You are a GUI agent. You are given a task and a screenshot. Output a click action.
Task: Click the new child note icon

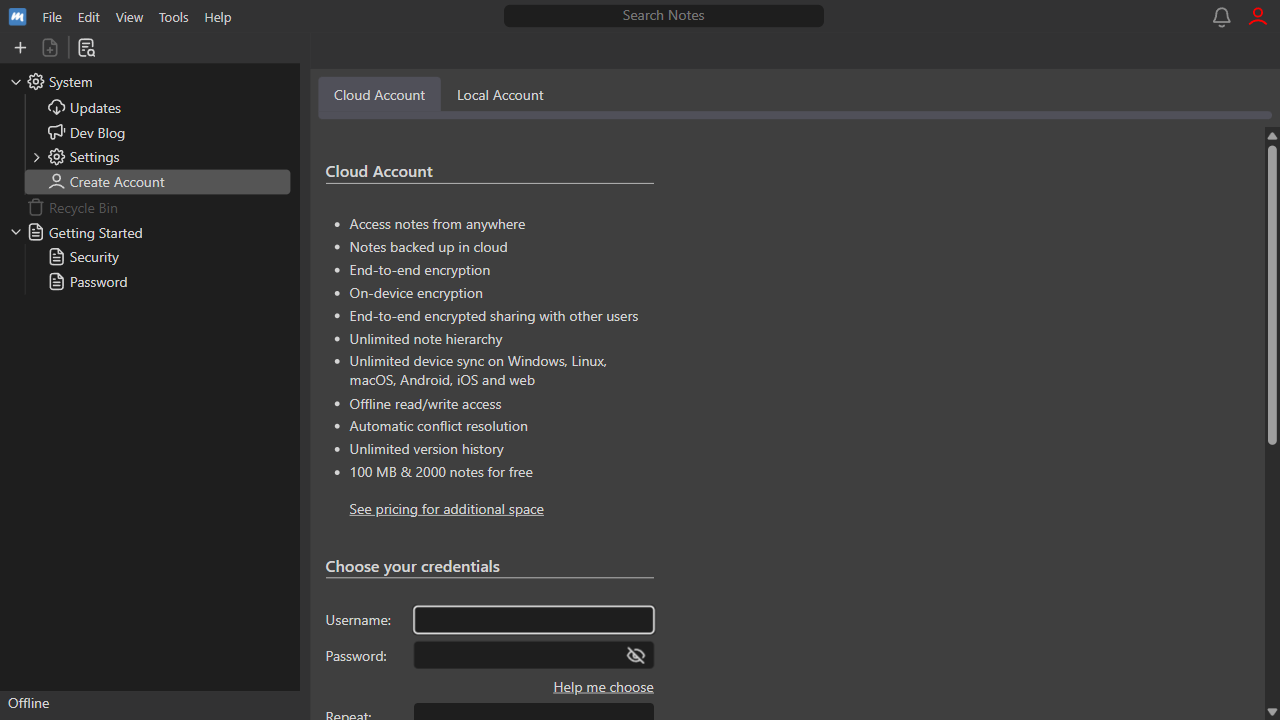point(50,48)
